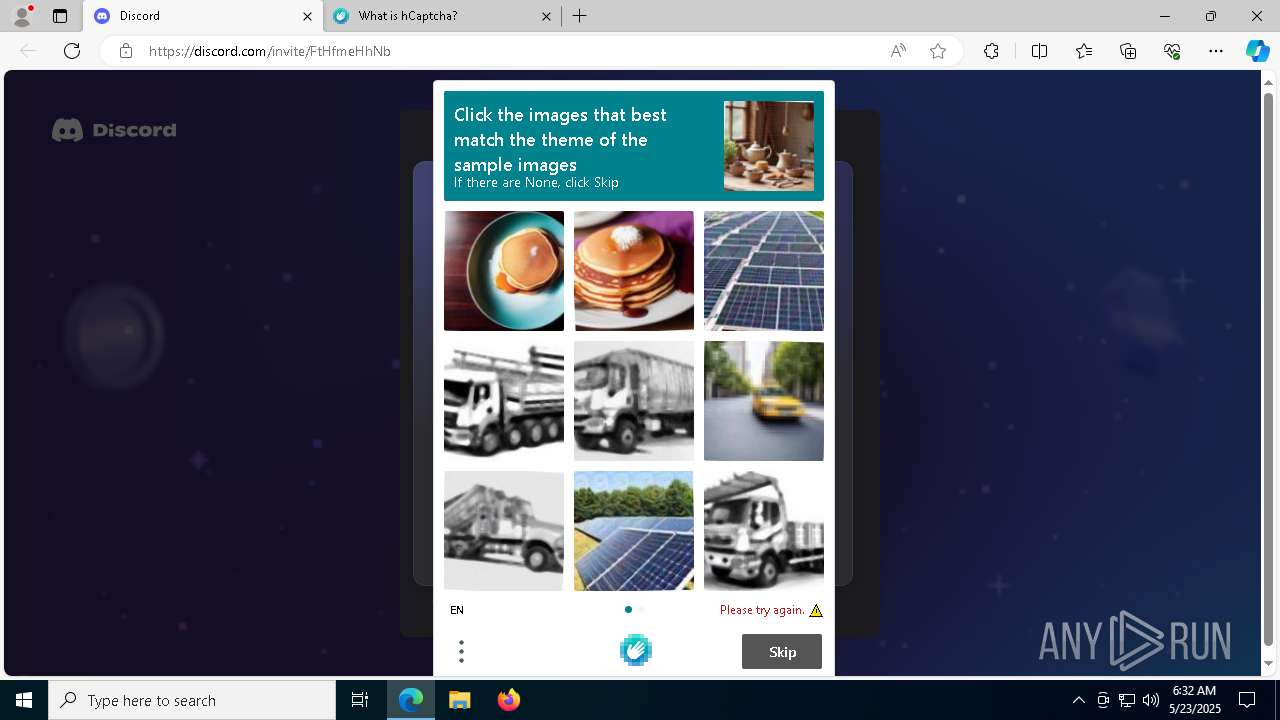Open browser Extensions puzzle icon
This screenshot has height=720, width=1280.
coord(991,51)
